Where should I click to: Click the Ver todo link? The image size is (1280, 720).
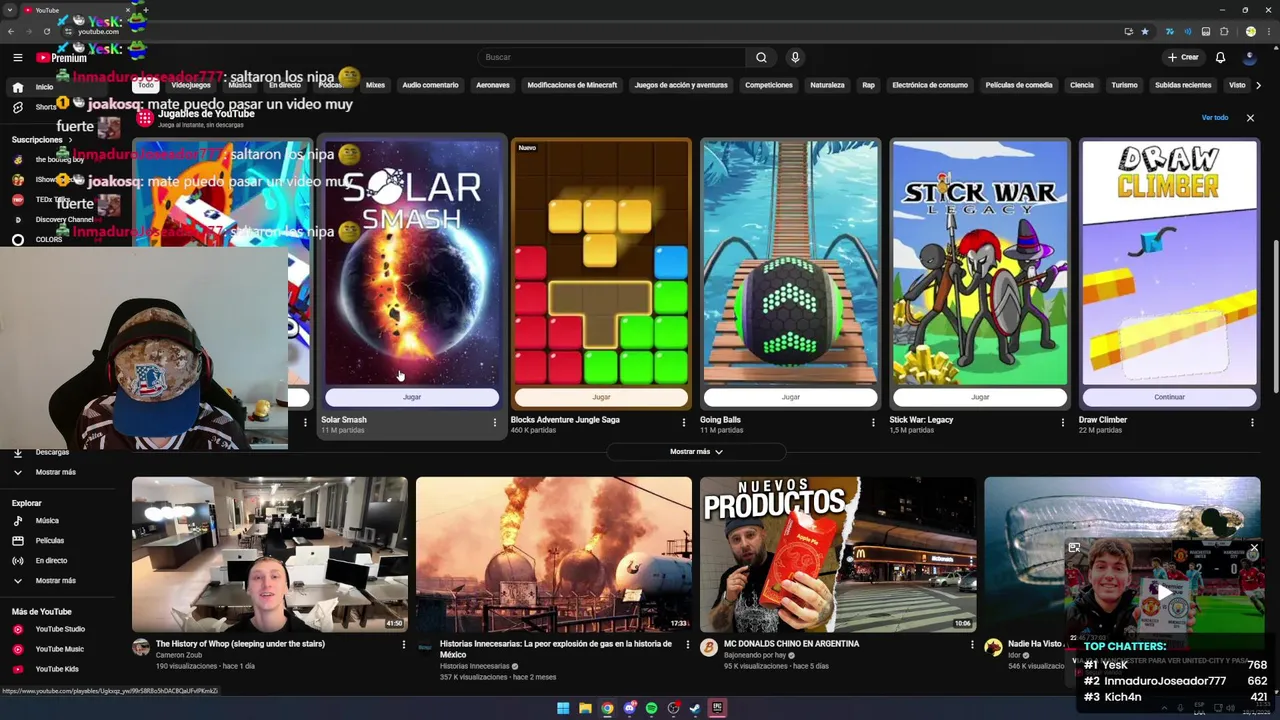click(1215, 118)
